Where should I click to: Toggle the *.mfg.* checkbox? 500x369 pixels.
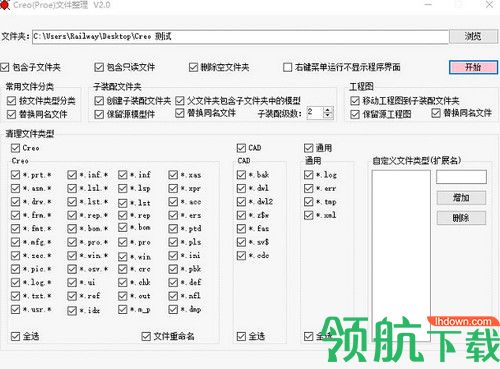[x=15, y=242]
